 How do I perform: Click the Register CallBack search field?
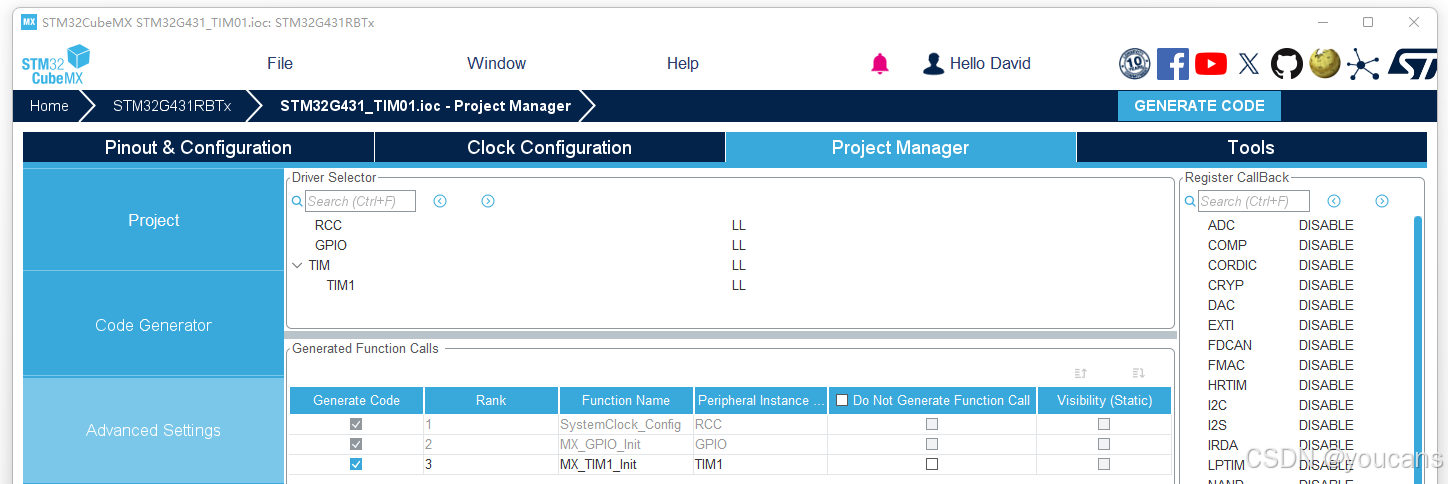tap(1253, 201)
